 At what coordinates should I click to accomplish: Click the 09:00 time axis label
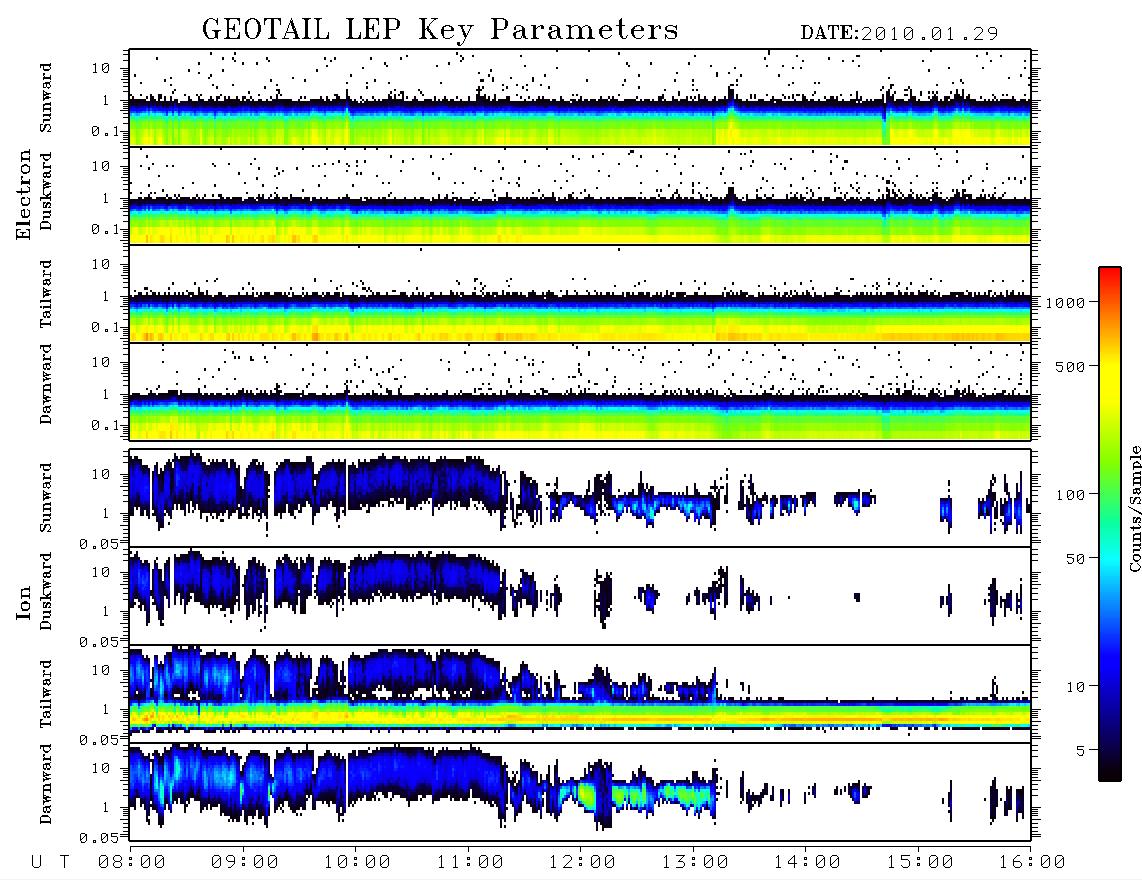click(x=245, y=863)
